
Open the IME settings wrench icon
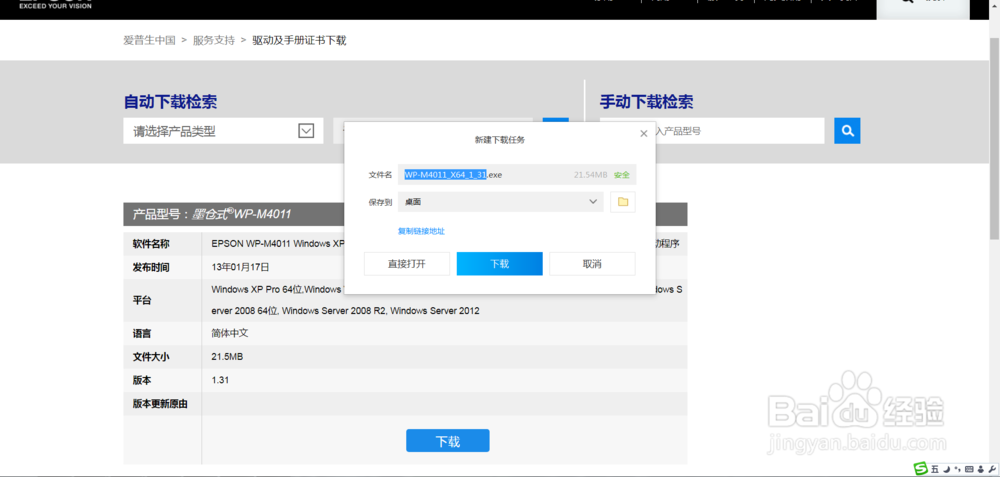[992, 469]
